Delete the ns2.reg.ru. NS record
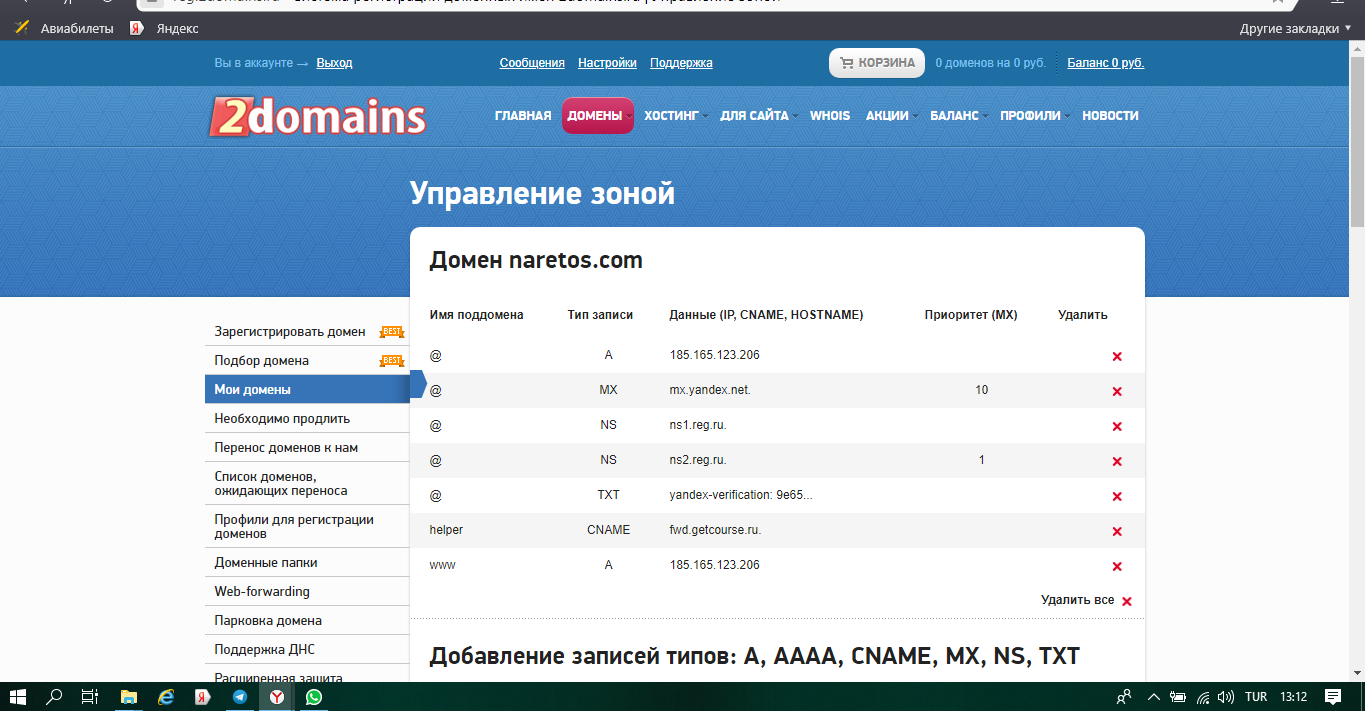 [1117, 462]
